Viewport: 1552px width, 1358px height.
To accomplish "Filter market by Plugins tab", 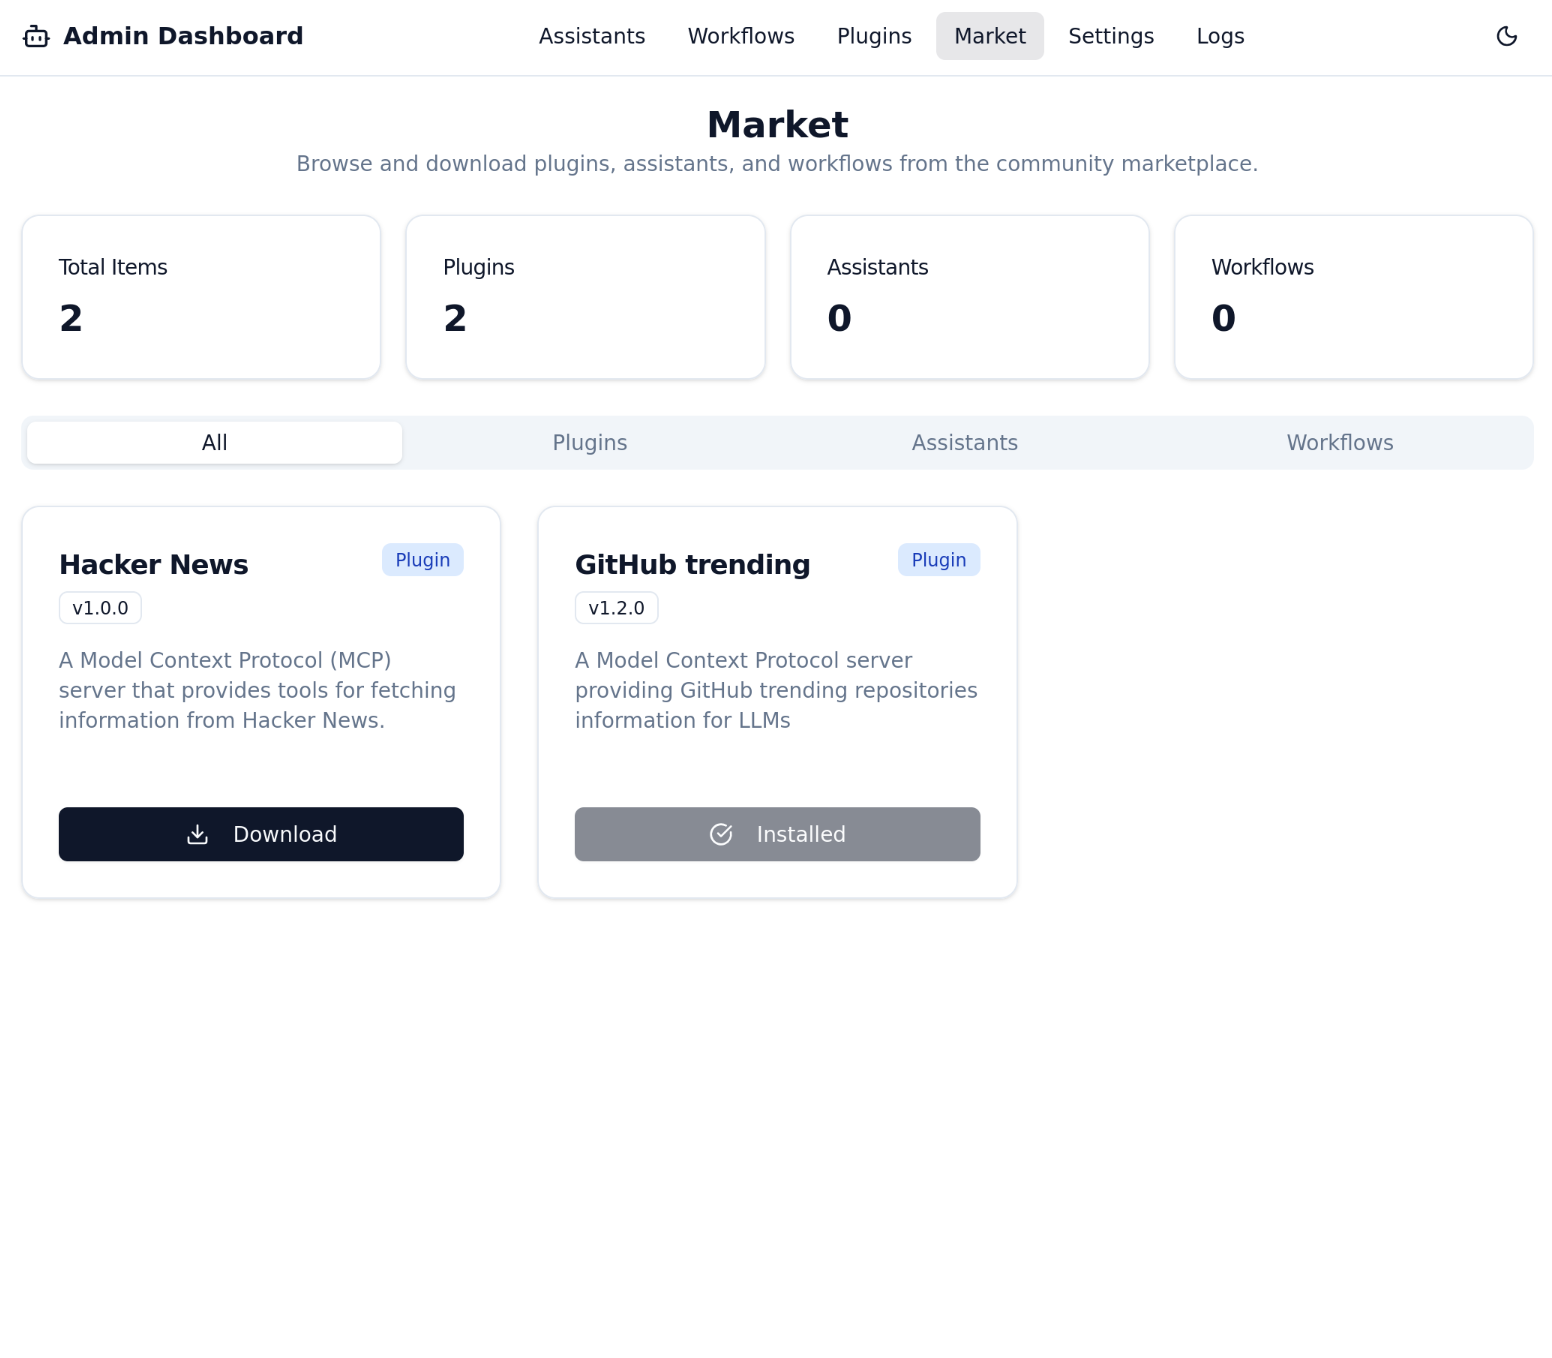I will coord(590,443).
